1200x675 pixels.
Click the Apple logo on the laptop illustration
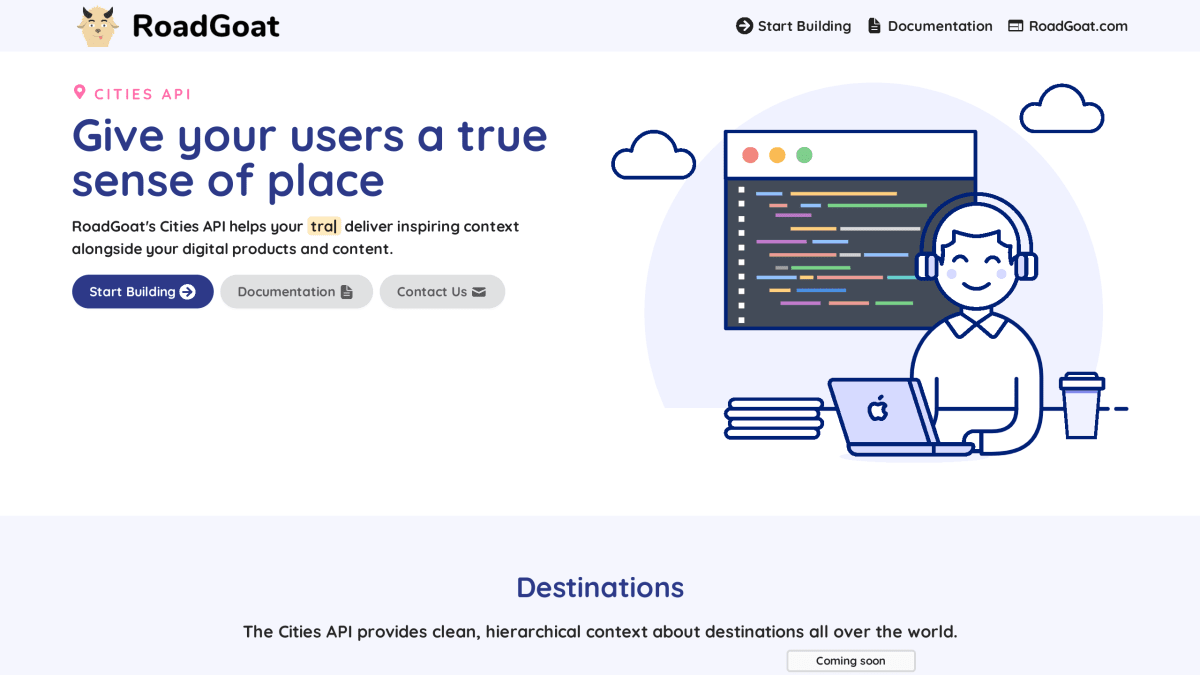(x=878, y=408)
